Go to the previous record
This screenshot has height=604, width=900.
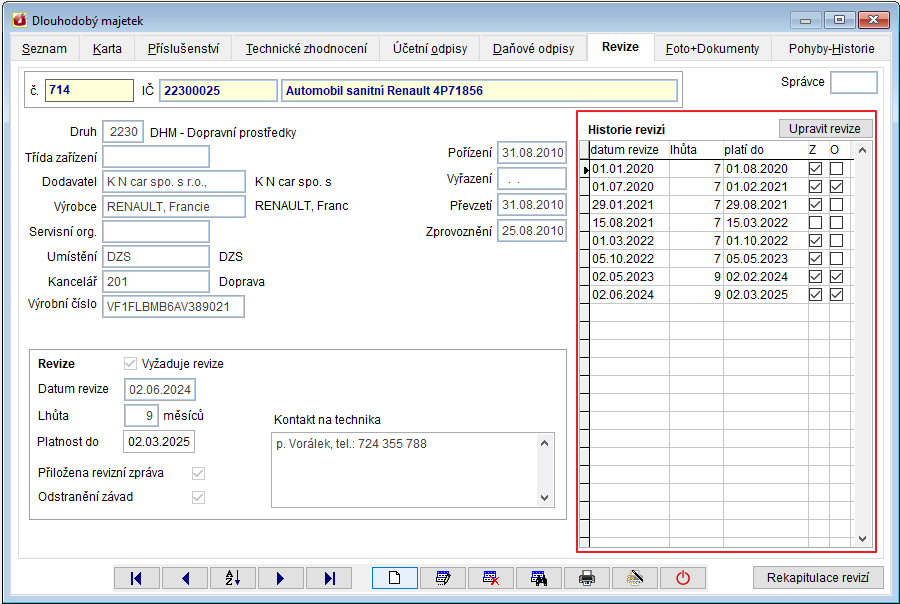coord(185,578)
